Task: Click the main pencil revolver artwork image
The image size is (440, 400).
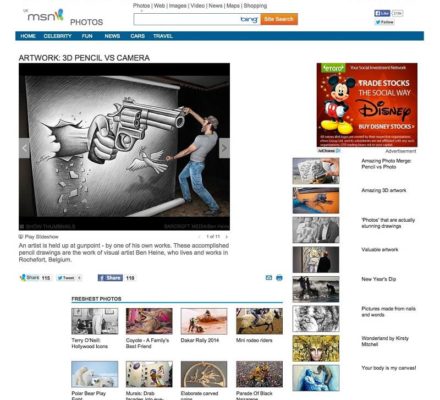Action: (124, 147)
